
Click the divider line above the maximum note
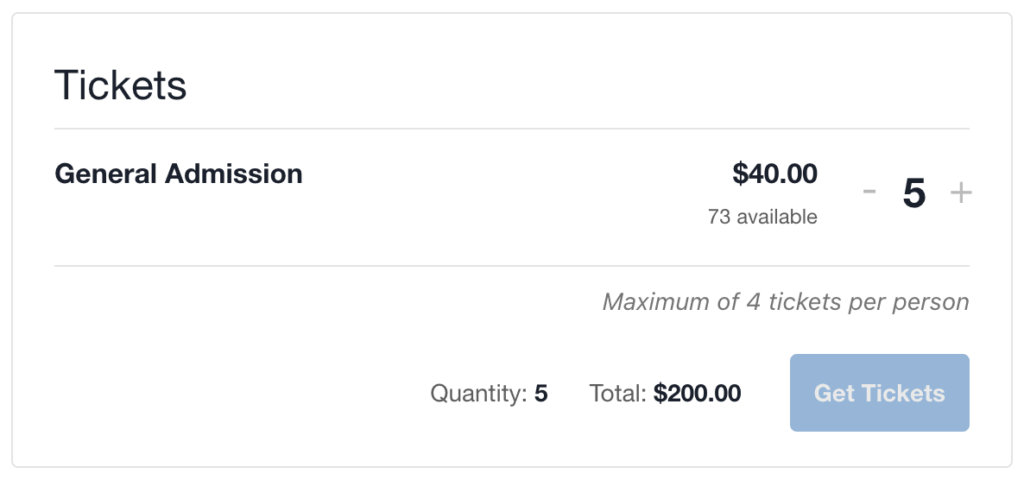pos(511,266)
